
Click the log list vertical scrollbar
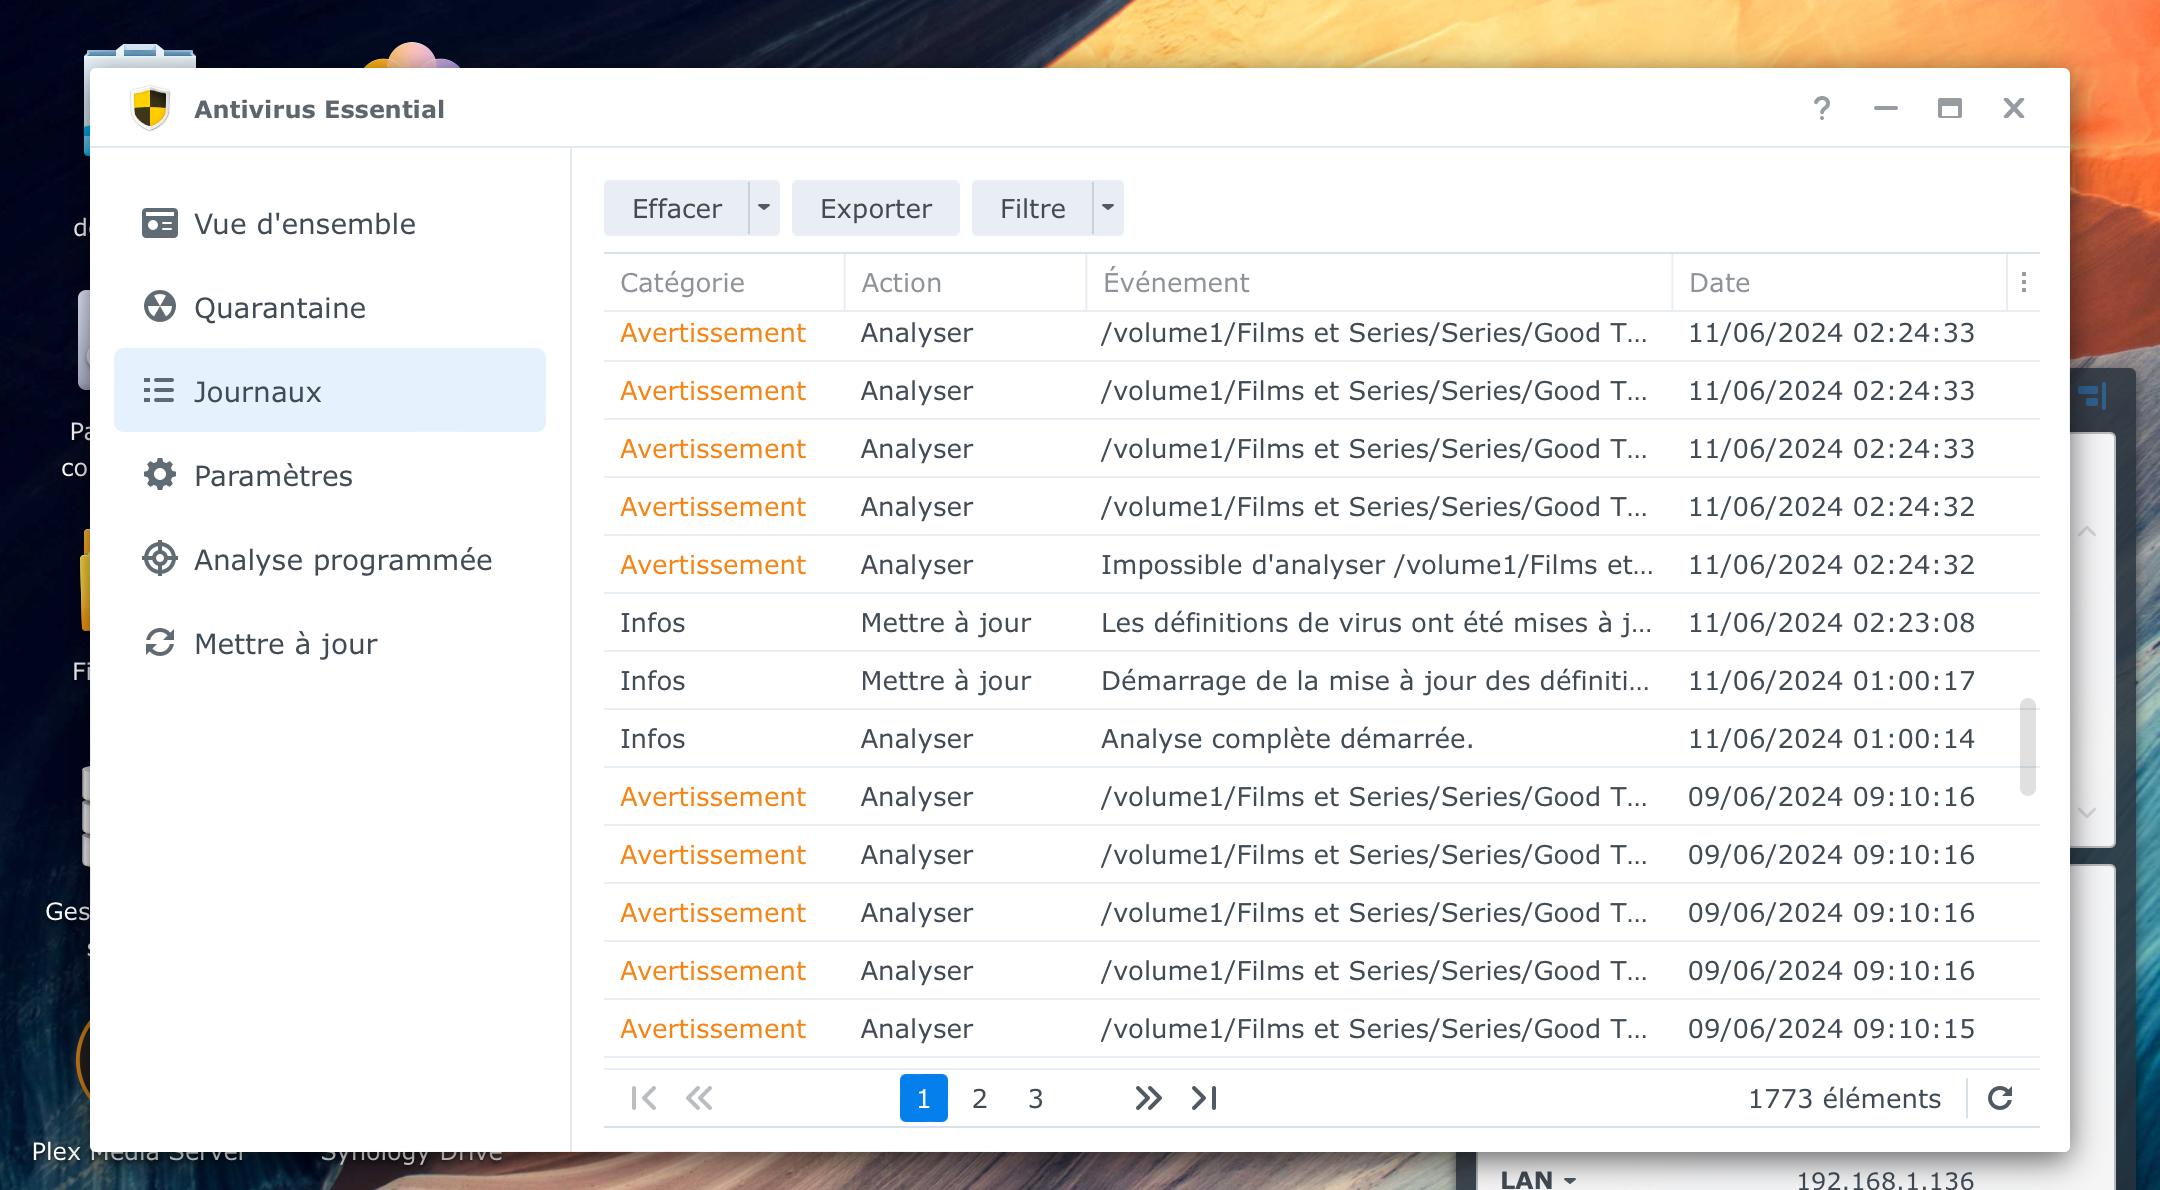(2027, 746)
